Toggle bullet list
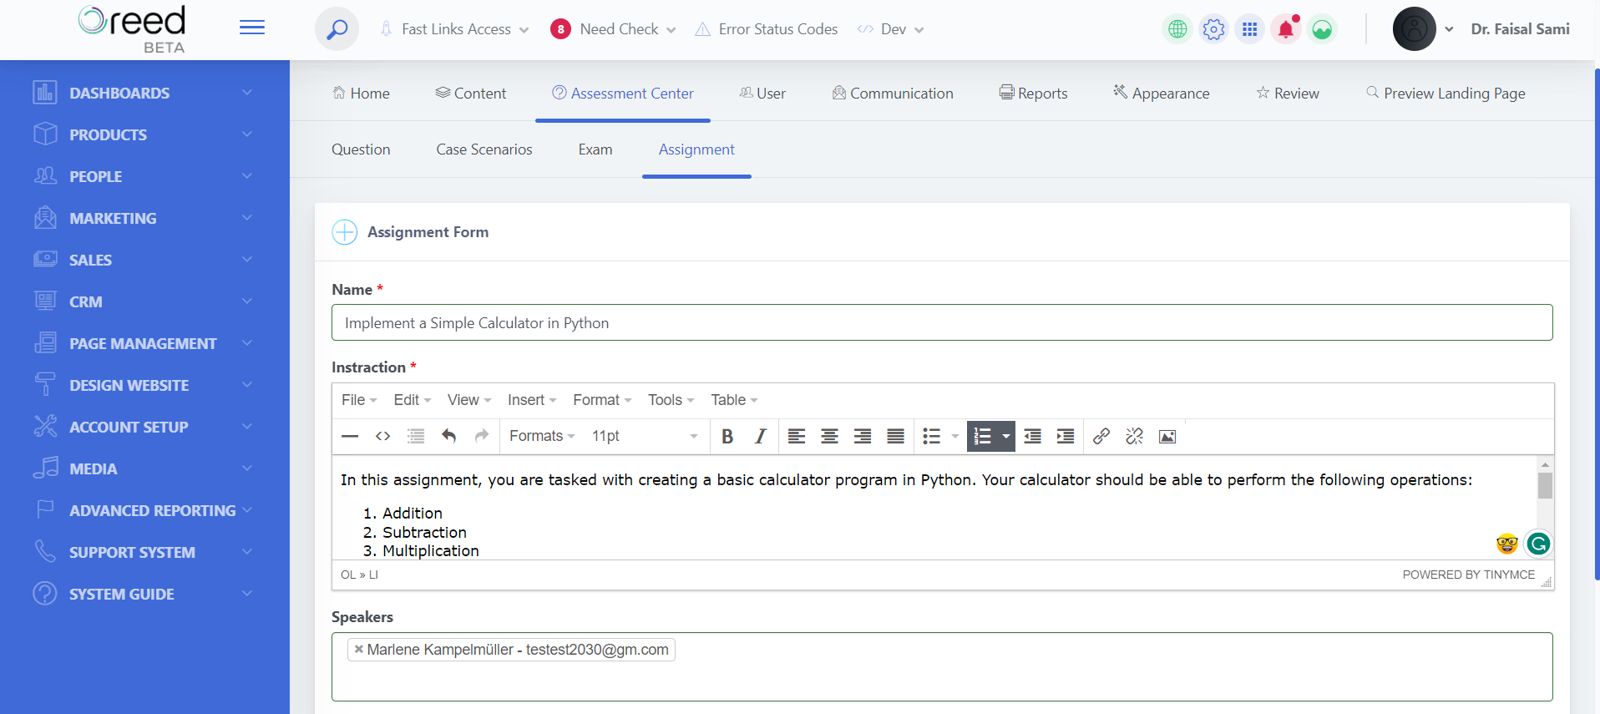This screenshot has width=1600, height=714. tap(931, 436)
